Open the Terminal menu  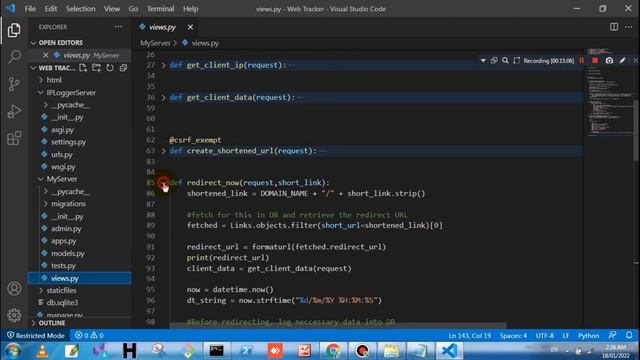click(x=160, y=9)
